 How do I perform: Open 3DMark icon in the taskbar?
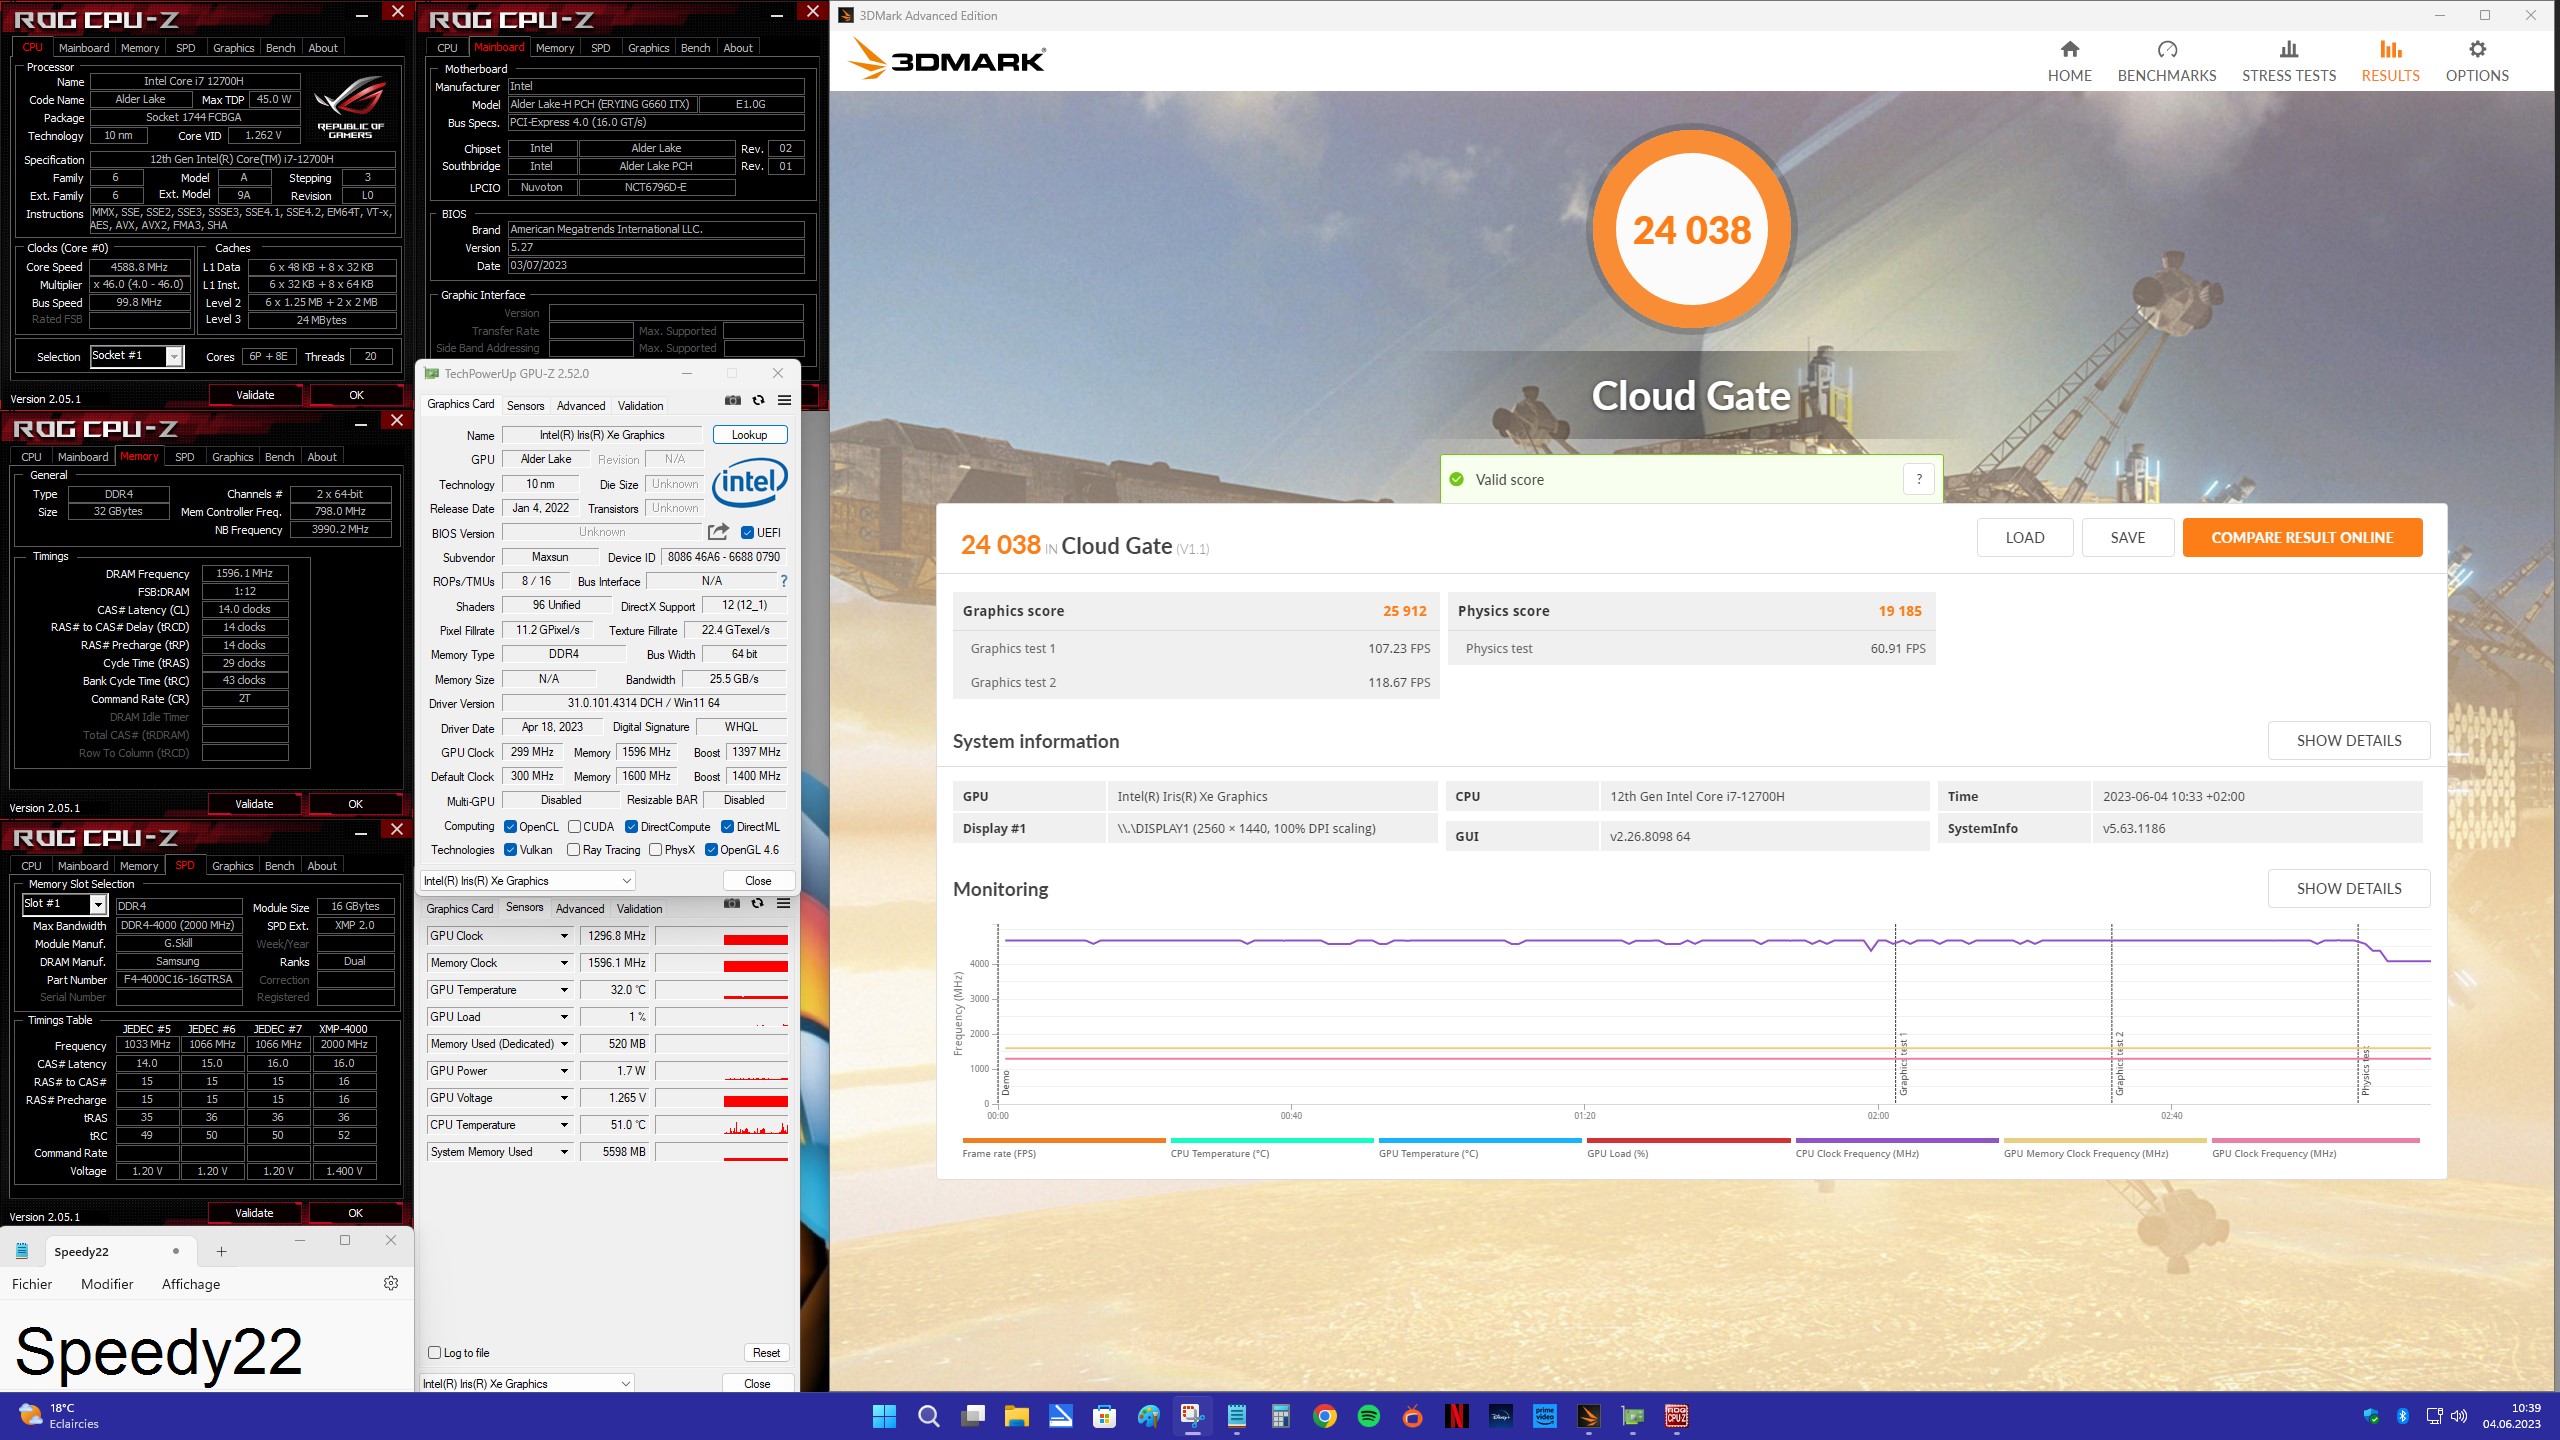click(1589, 1416)
